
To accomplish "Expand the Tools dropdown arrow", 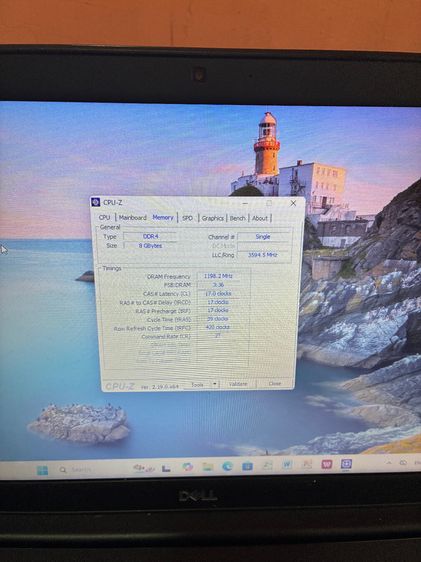I will [x=214, y=384].
